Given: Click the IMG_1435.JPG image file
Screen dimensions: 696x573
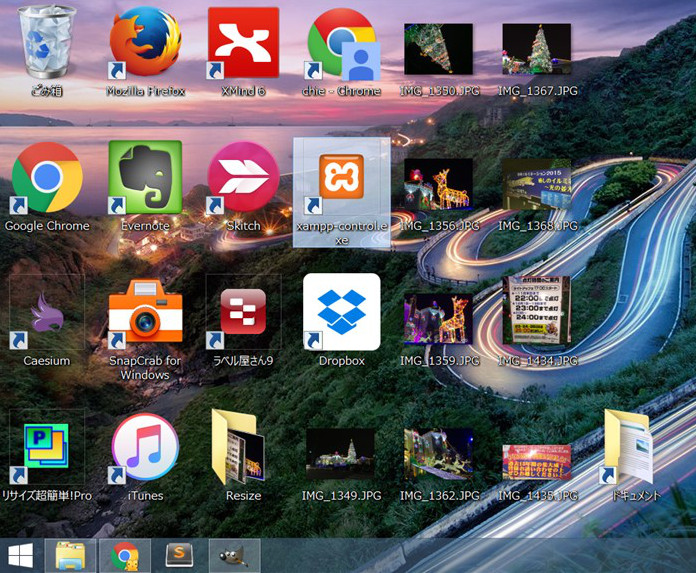Looking at the screenshot, I should coord(537,462).
